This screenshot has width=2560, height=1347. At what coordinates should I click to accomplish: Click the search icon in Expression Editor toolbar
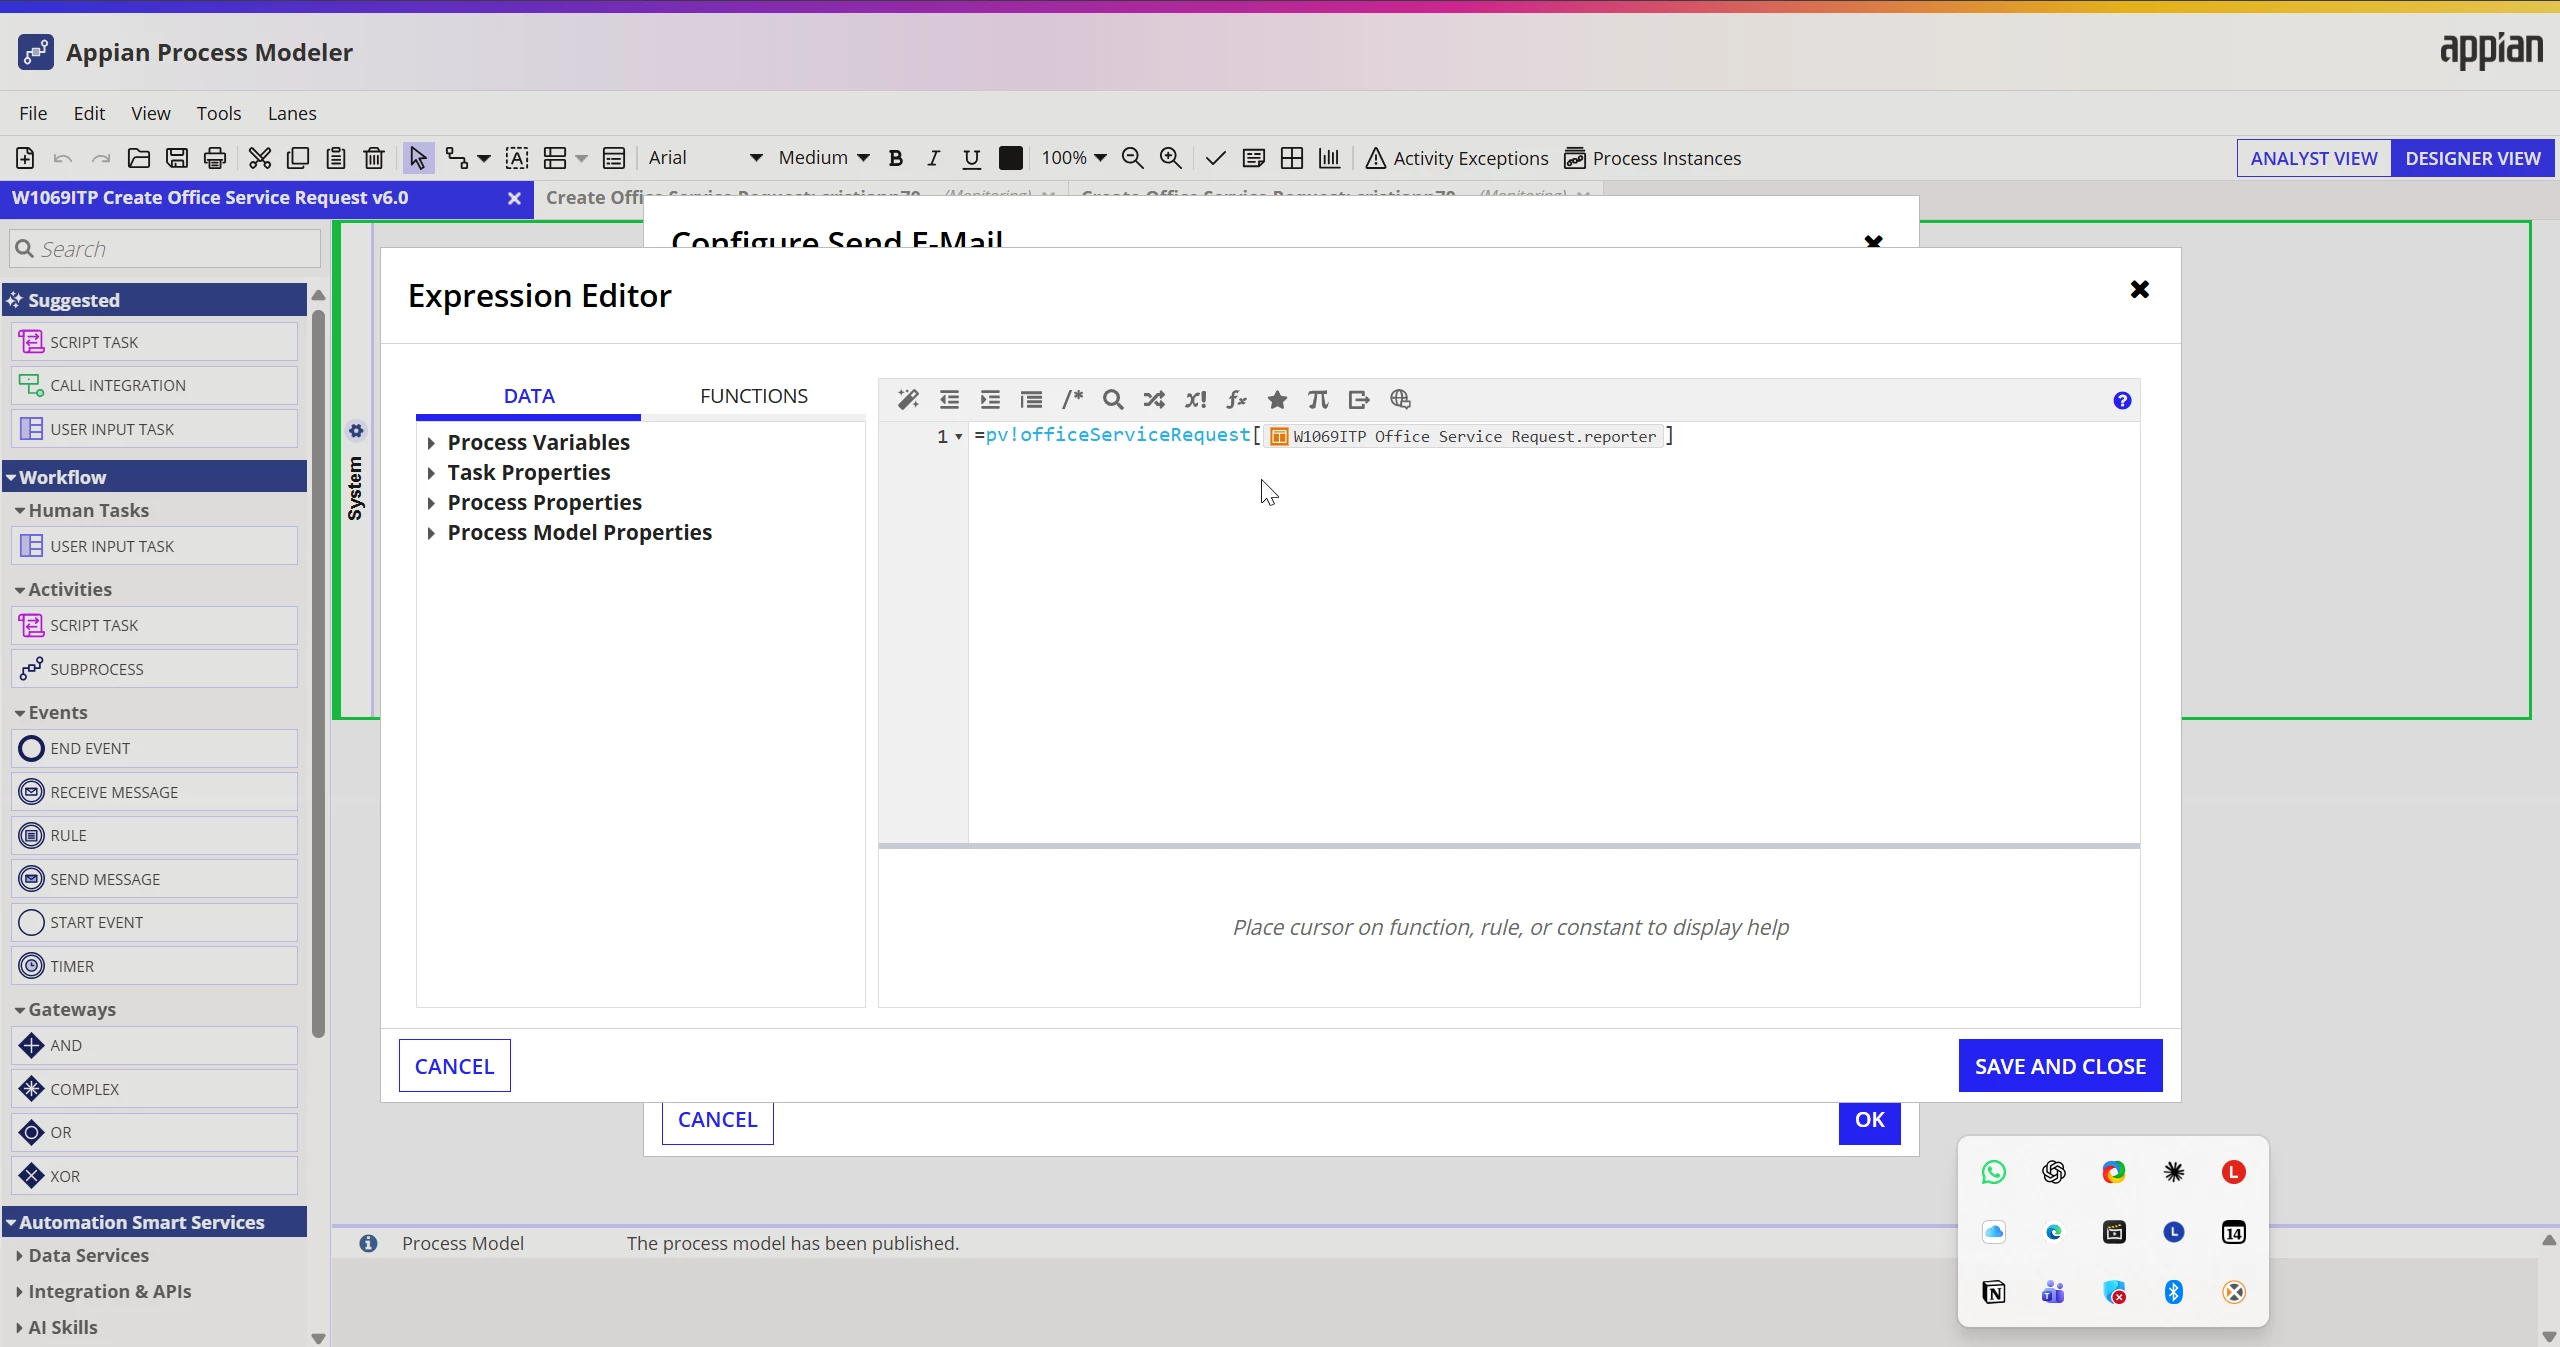coord(1113,400)
